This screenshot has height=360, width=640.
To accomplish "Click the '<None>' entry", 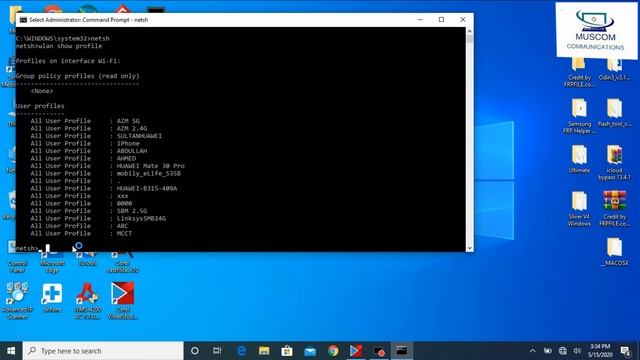I will (42, 91).
